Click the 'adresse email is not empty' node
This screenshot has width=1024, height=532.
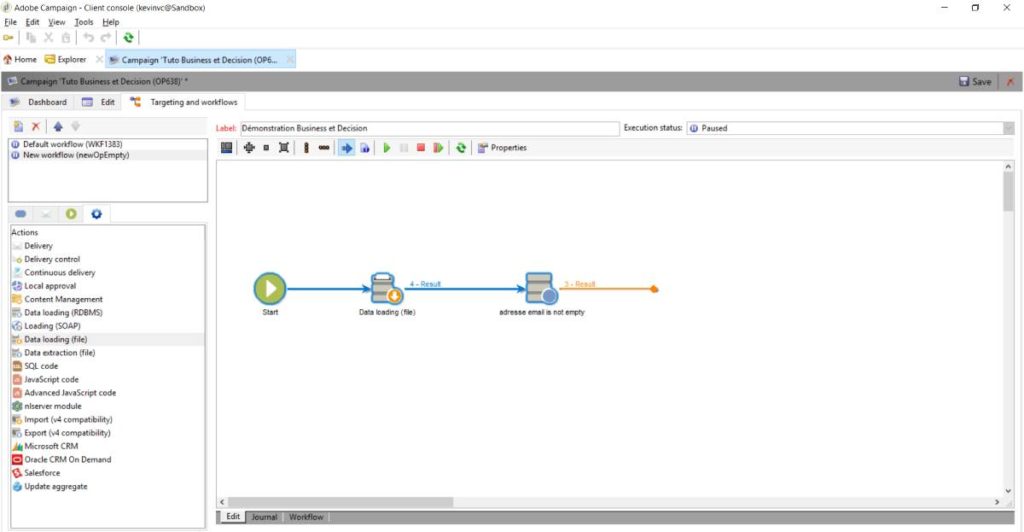click(541, 289)
